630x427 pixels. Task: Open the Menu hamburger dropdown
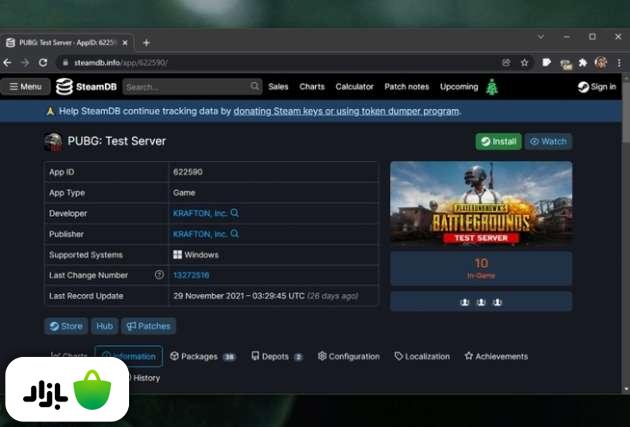(26, 87)
